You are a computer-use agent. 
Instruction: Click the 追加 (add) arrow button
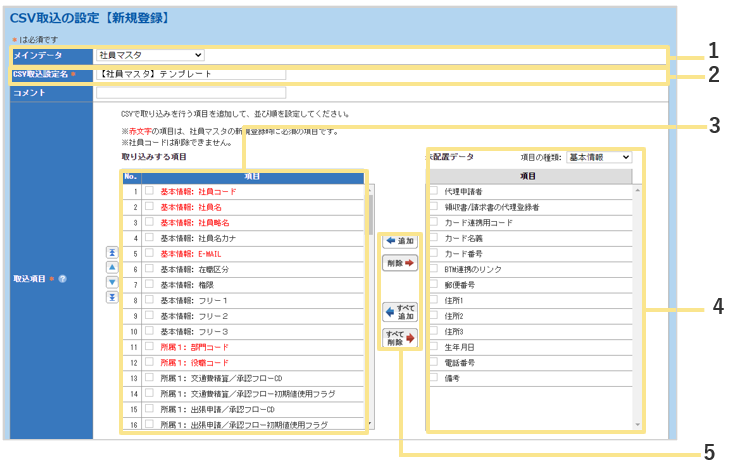pos(400,242)
